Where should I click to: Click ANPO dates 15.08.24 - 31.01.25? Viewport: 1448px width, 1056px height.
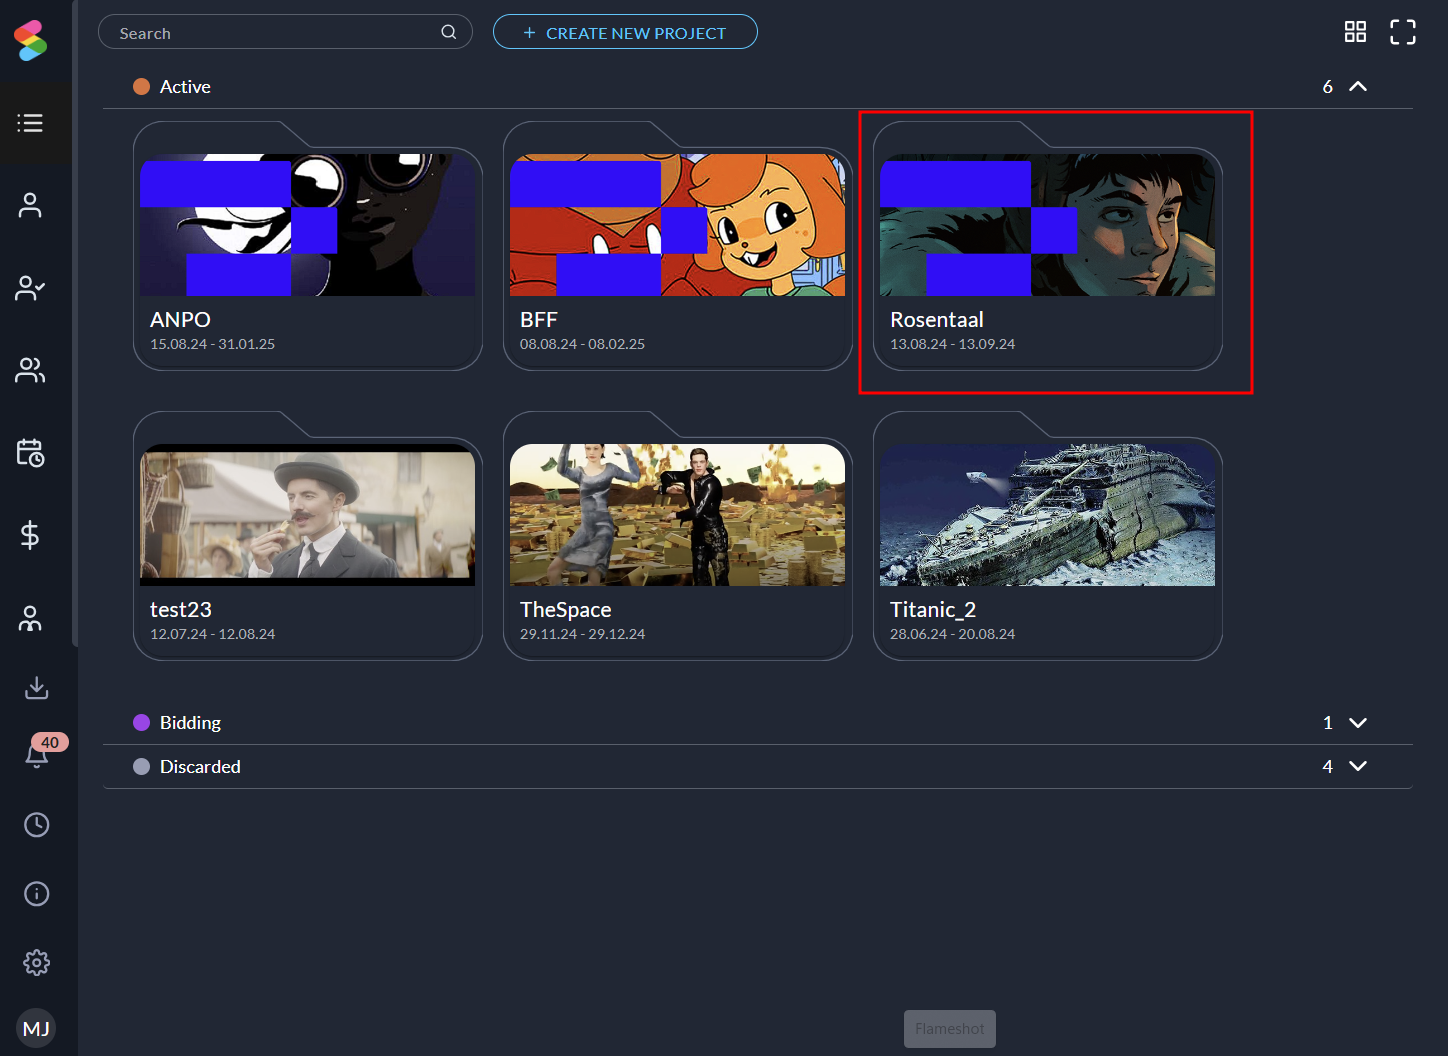pyautogui.click(x=212, y=344)
